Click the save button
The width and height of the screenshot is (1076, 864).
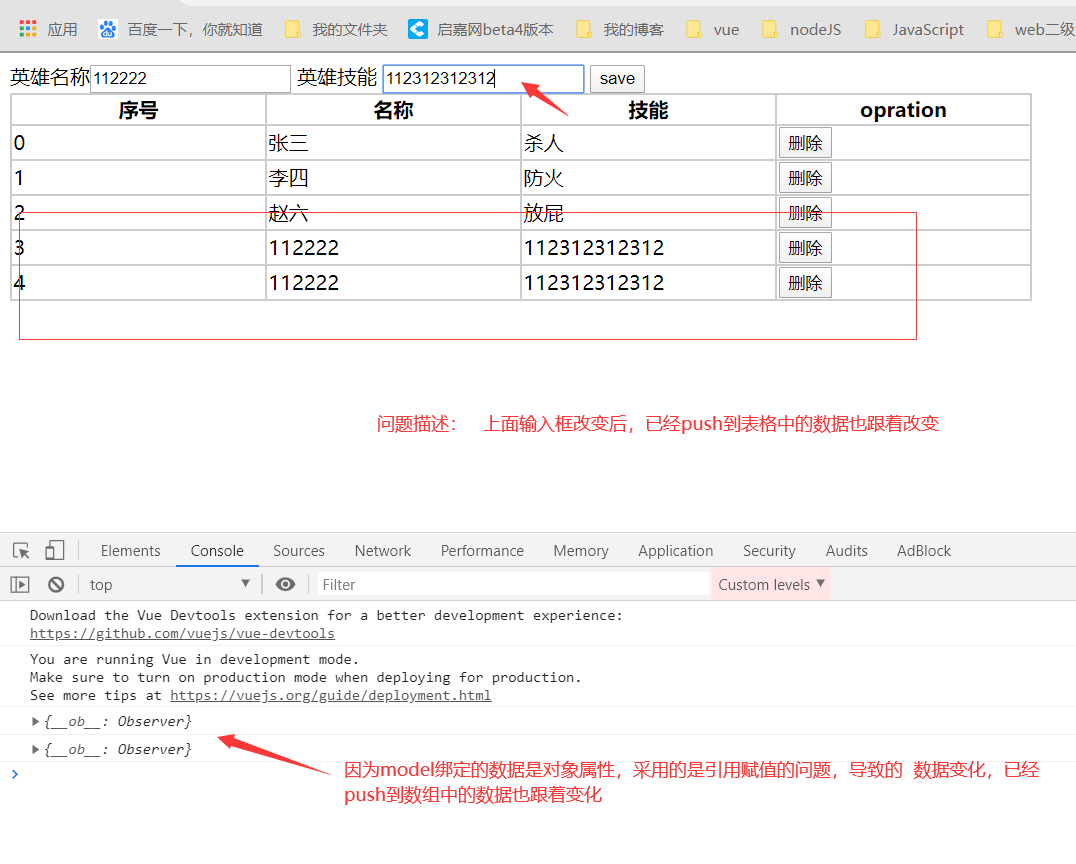click(617, 79)
